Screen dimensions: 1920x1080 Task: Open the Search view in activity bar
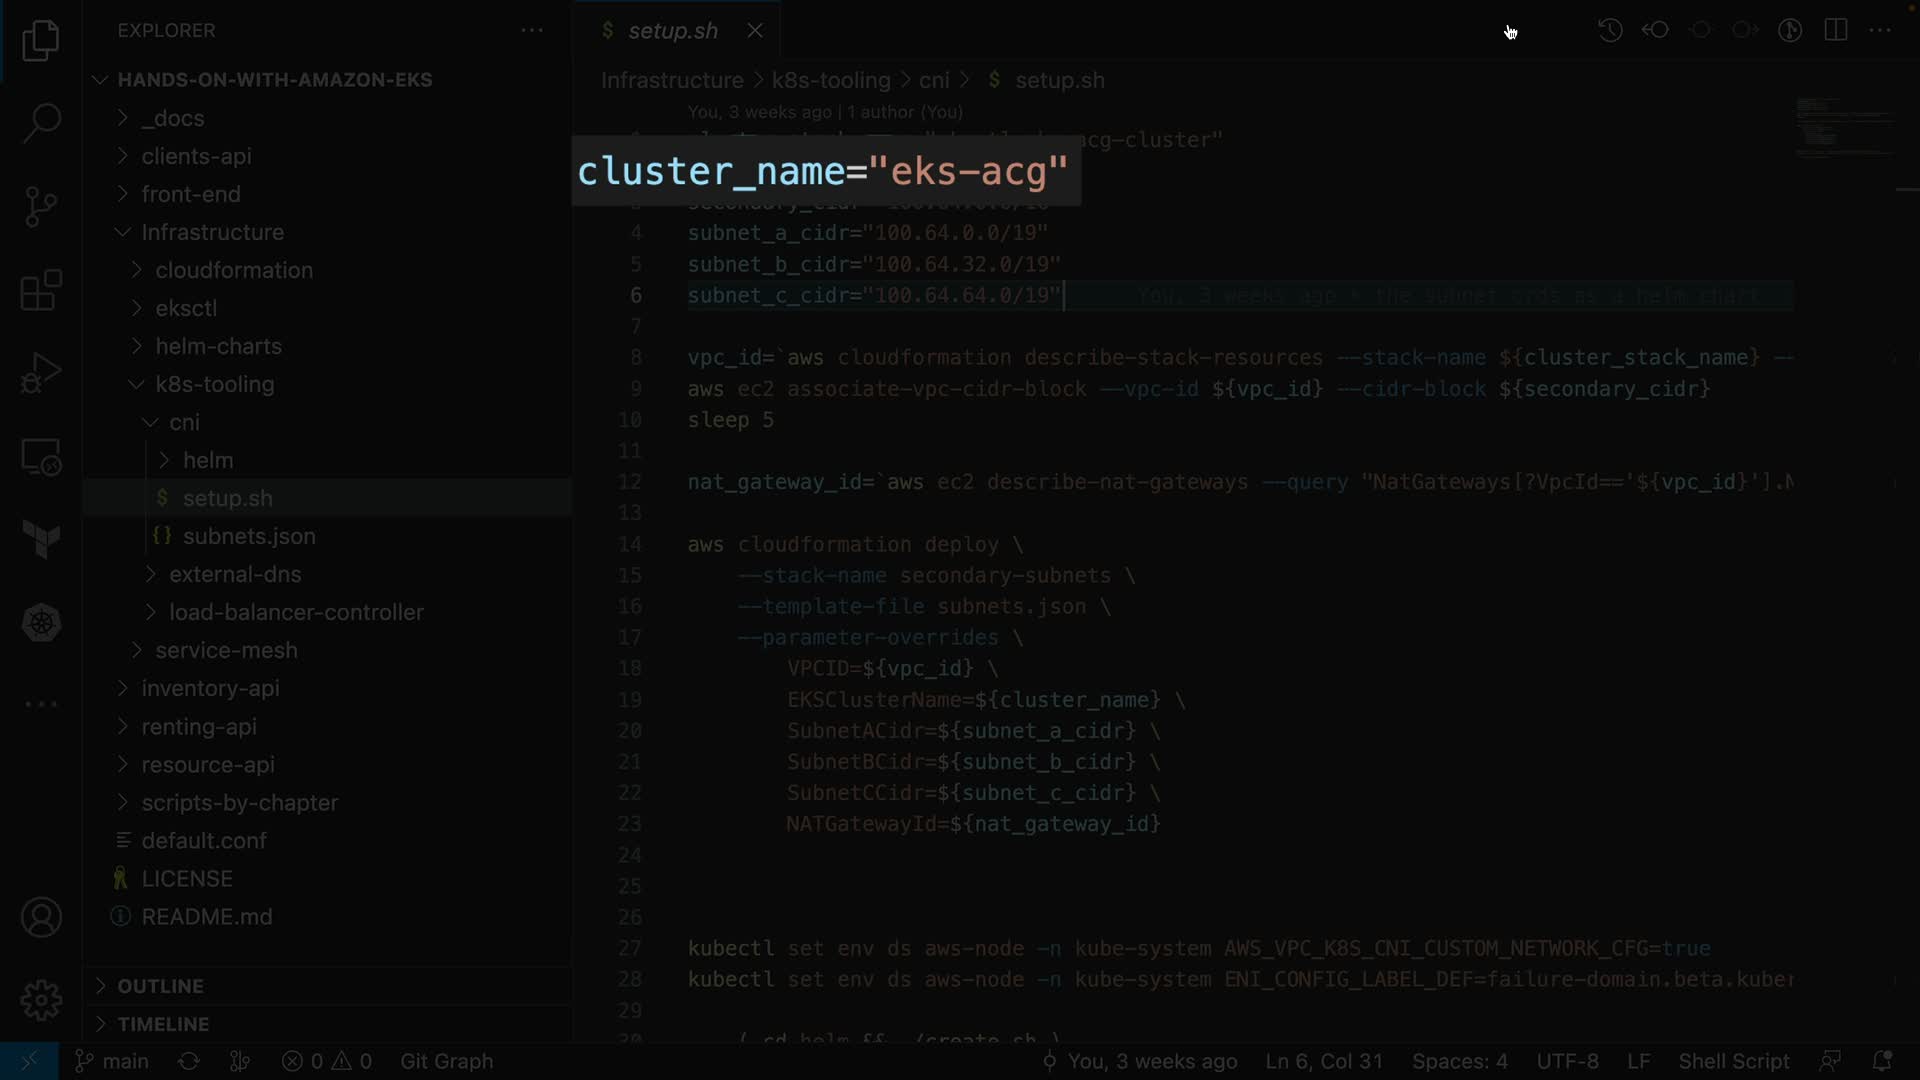[x=41, y=124]
